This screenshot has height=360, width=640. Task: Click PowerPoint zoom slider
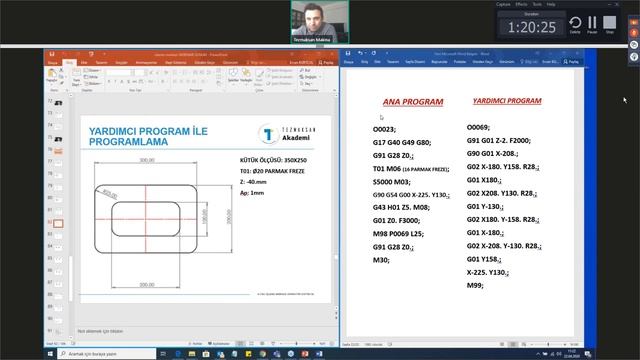pos(297,344)
